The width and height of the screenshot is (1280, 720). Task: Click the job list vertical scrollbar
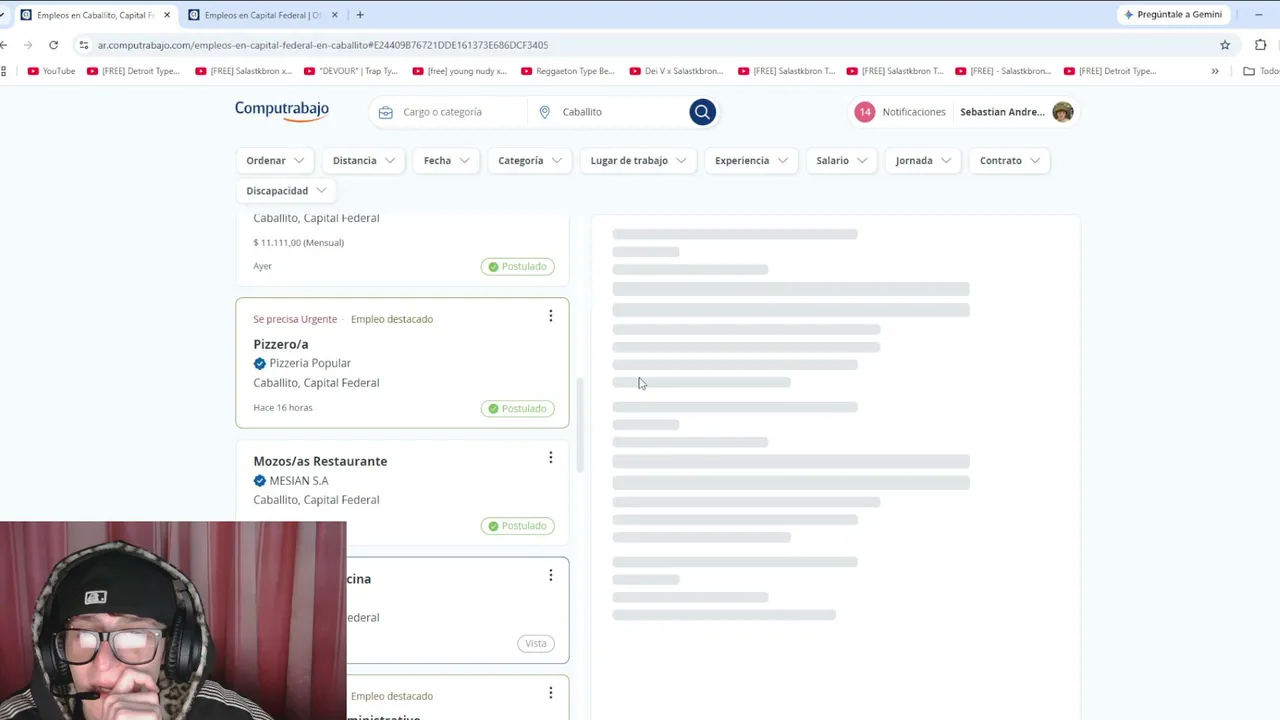pyautogui.click(x=580, y=425)
